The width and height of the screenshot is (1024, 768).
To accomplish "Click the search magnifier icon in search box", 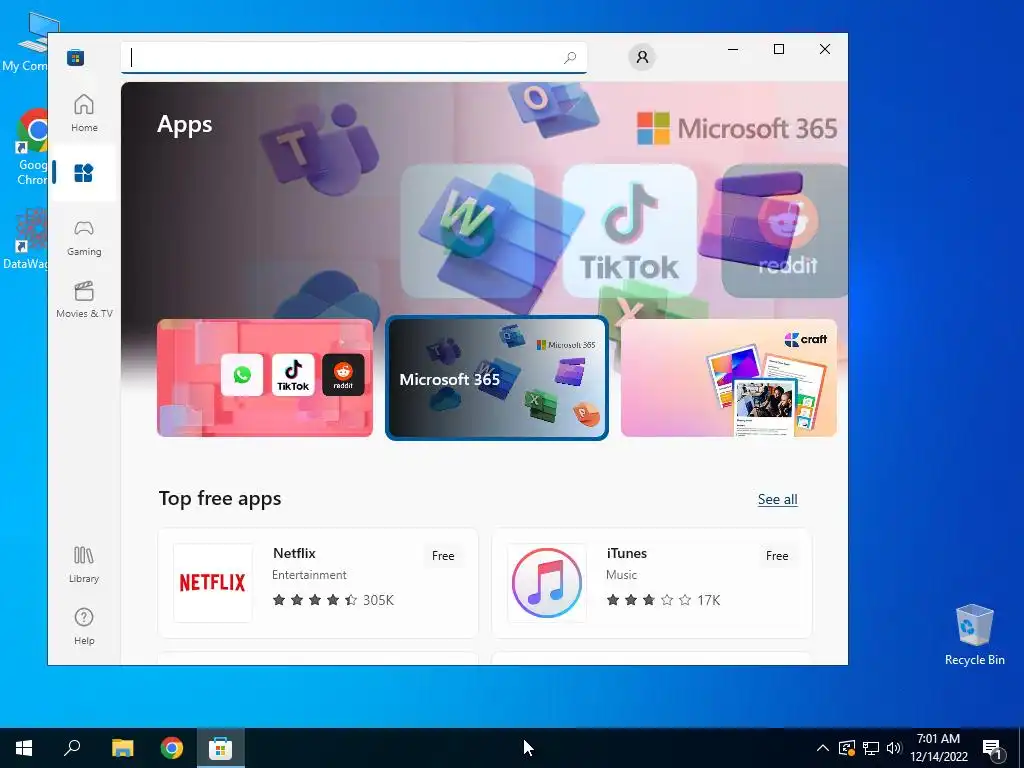I will [570, 57].
